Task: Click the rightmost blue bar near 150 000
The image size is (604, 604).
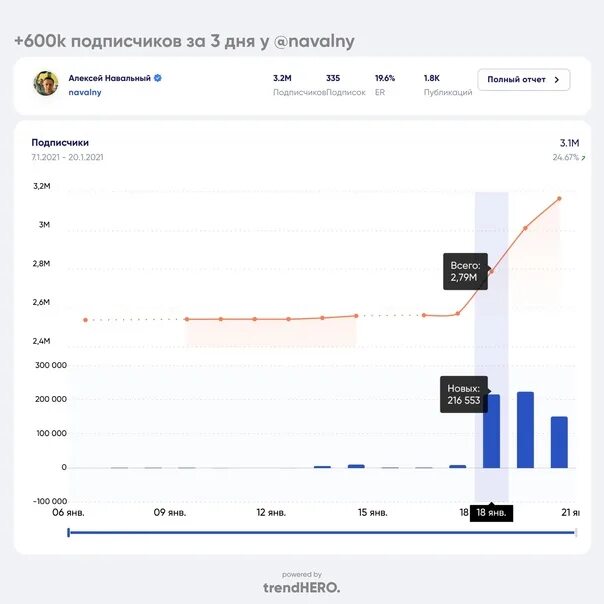Action: point(559,442)
